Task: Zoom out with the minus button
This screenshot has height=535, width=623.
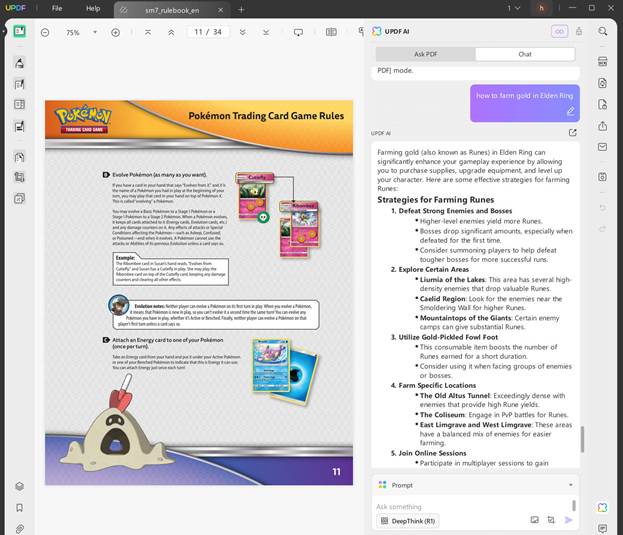Action: [x=45, y=33]
